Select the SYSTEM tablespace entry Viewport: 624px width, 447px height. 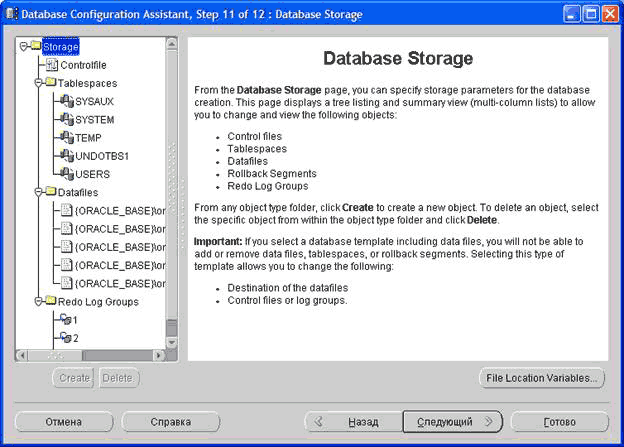pos(95,120)
